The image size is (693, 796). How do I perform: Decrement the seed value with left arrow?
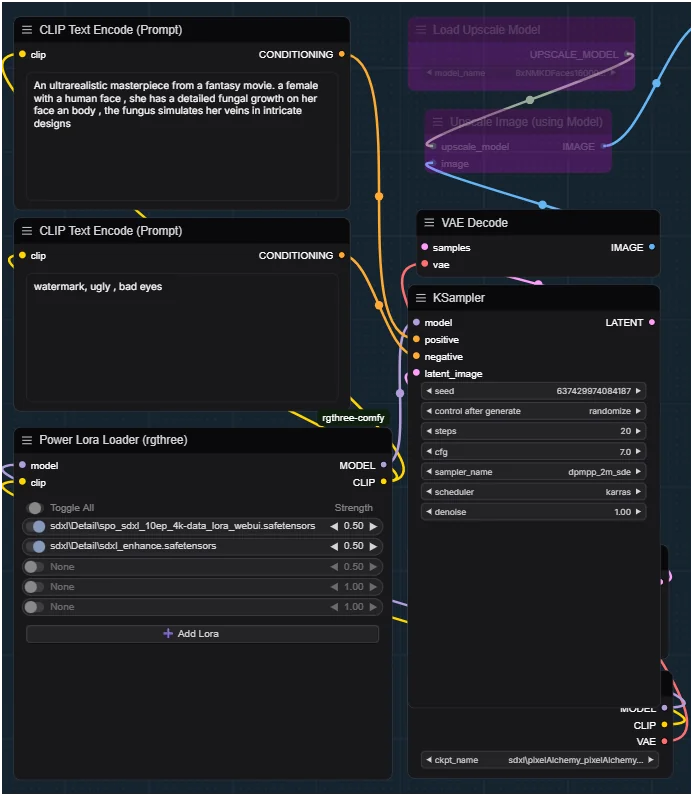pos(429,391)
